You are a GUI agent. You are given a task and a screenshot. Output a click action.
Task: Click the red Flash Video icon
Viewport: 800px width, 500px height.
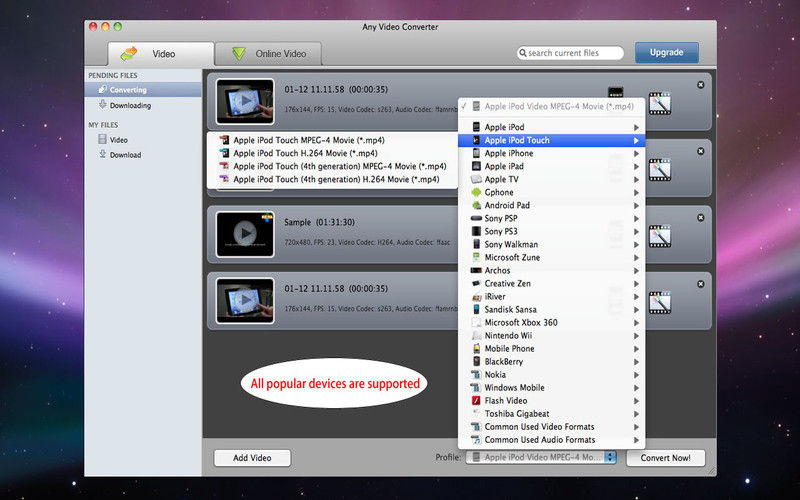pos(476,401)
